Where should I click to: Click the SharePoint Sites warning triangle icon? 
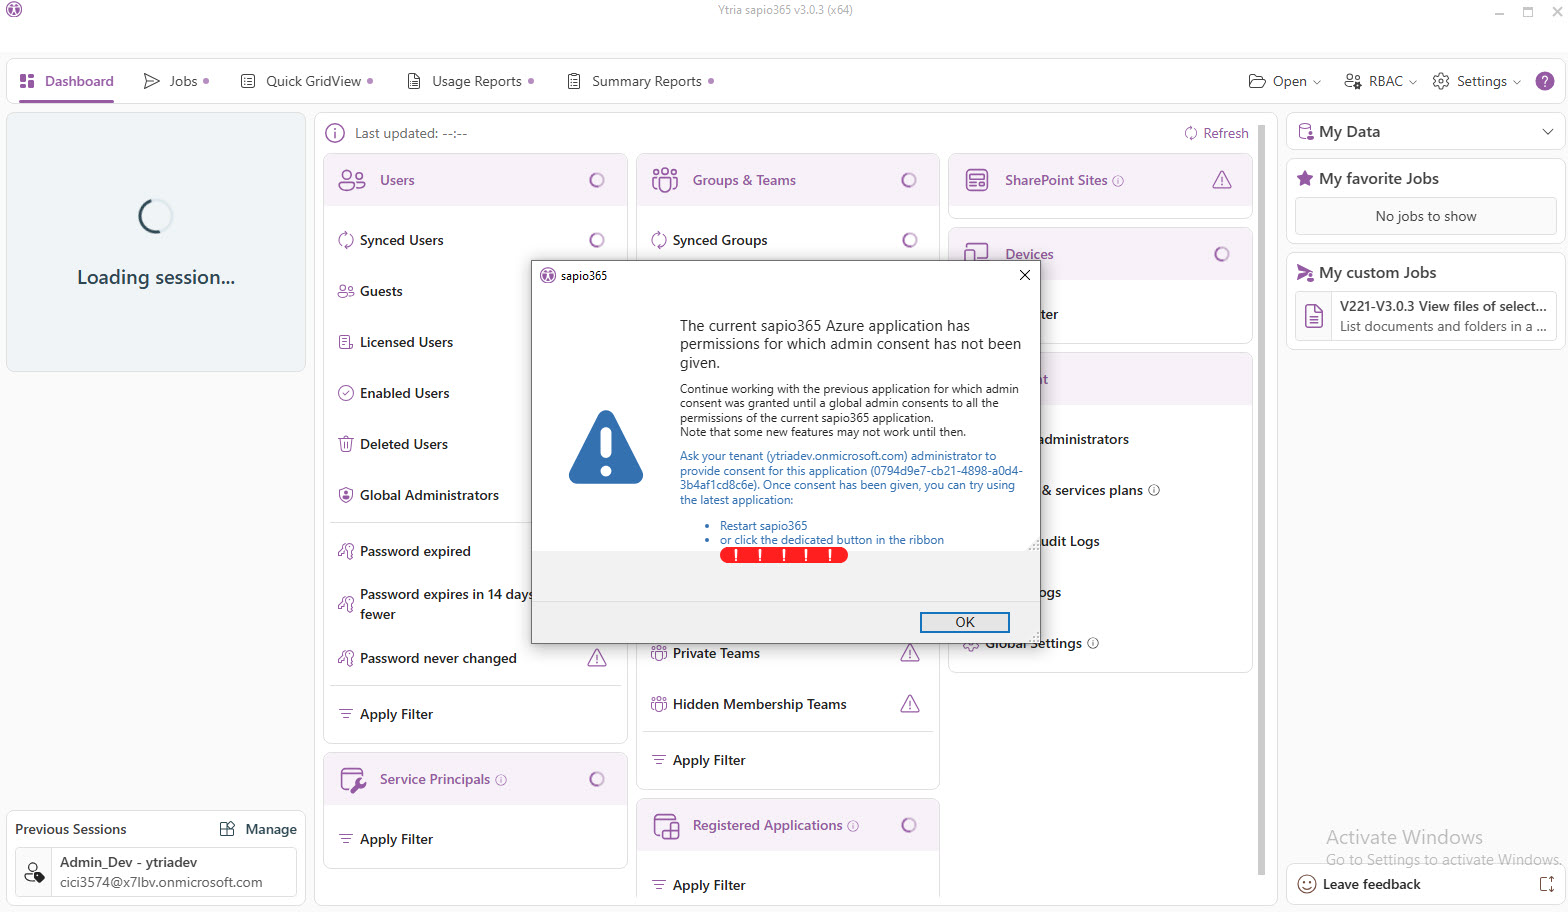click(1221, 180)
